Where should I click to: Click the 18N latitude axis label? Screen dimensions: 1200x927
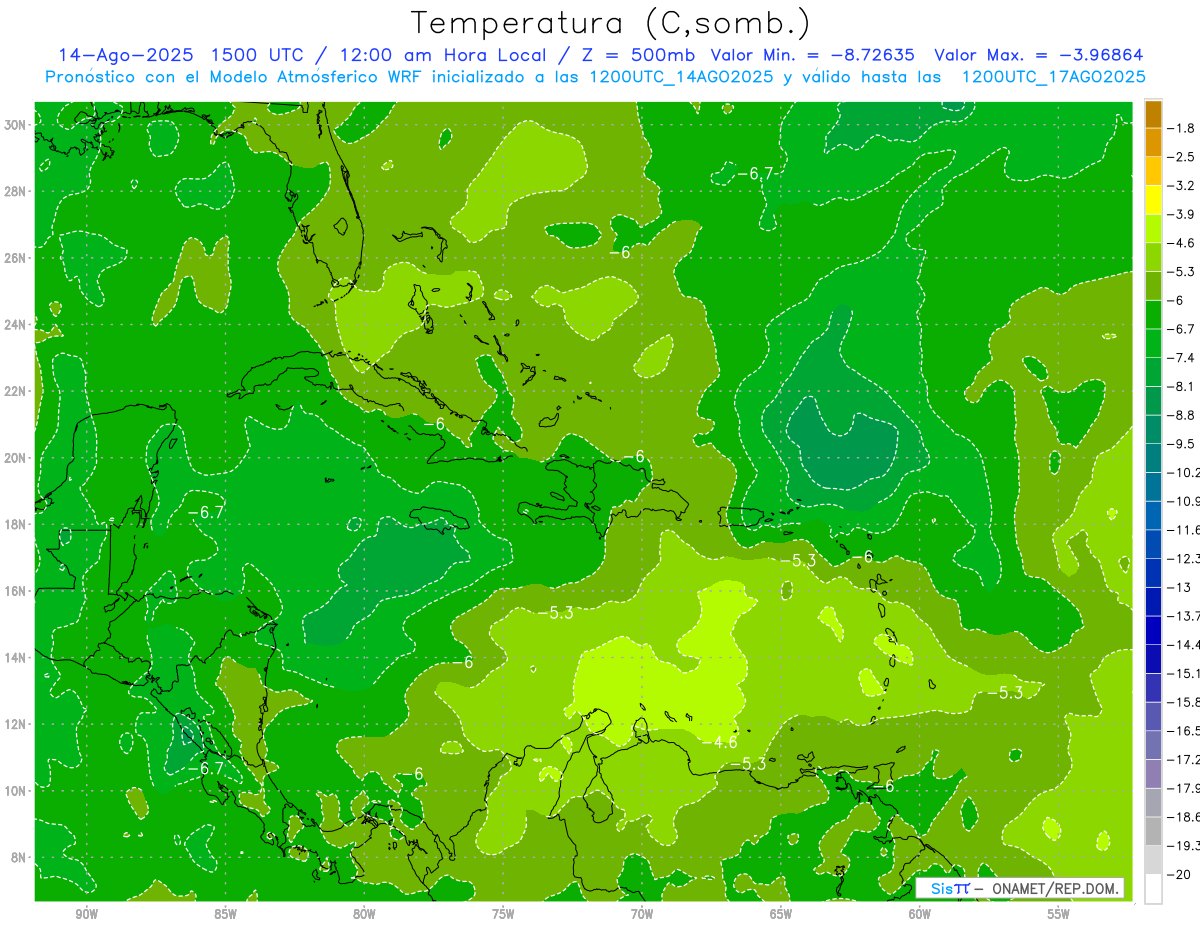click(15, 524)
